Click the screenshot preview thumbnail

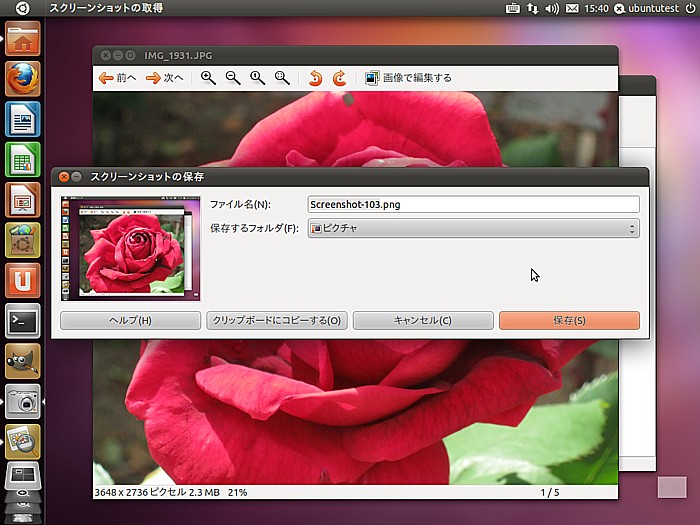point(130,248)
